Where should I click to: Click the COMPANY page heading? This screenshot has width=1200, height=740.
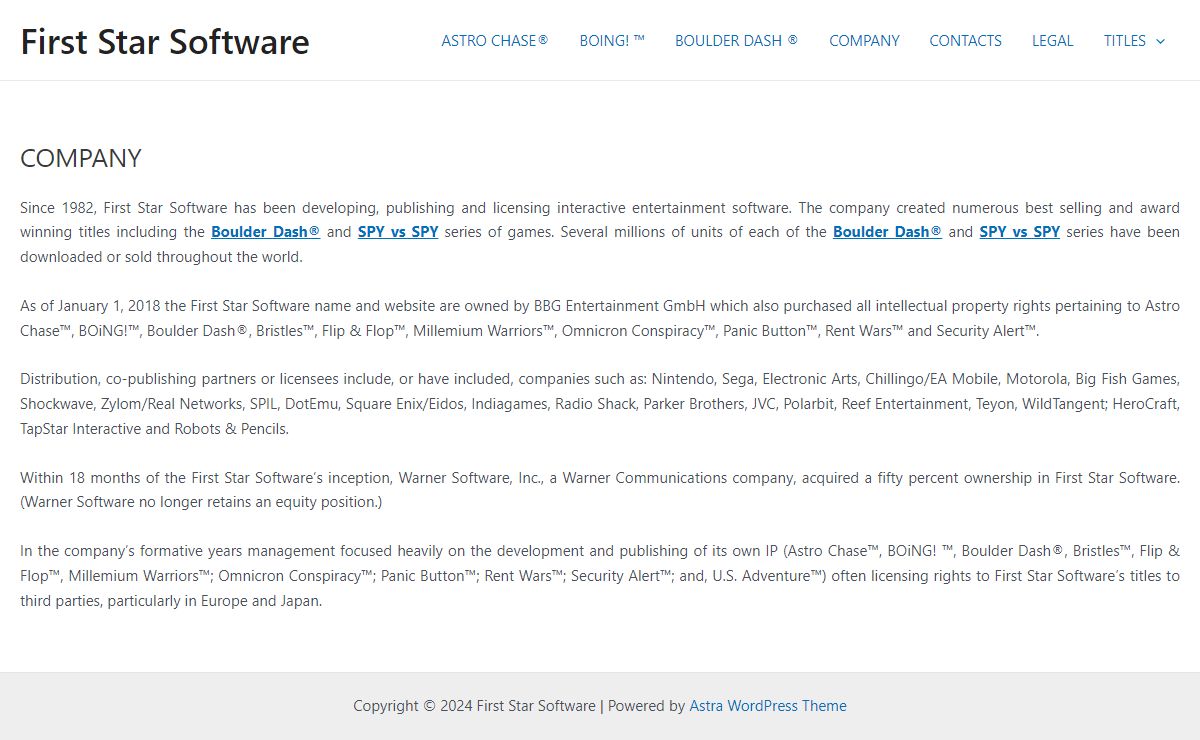tap(81, 158)
